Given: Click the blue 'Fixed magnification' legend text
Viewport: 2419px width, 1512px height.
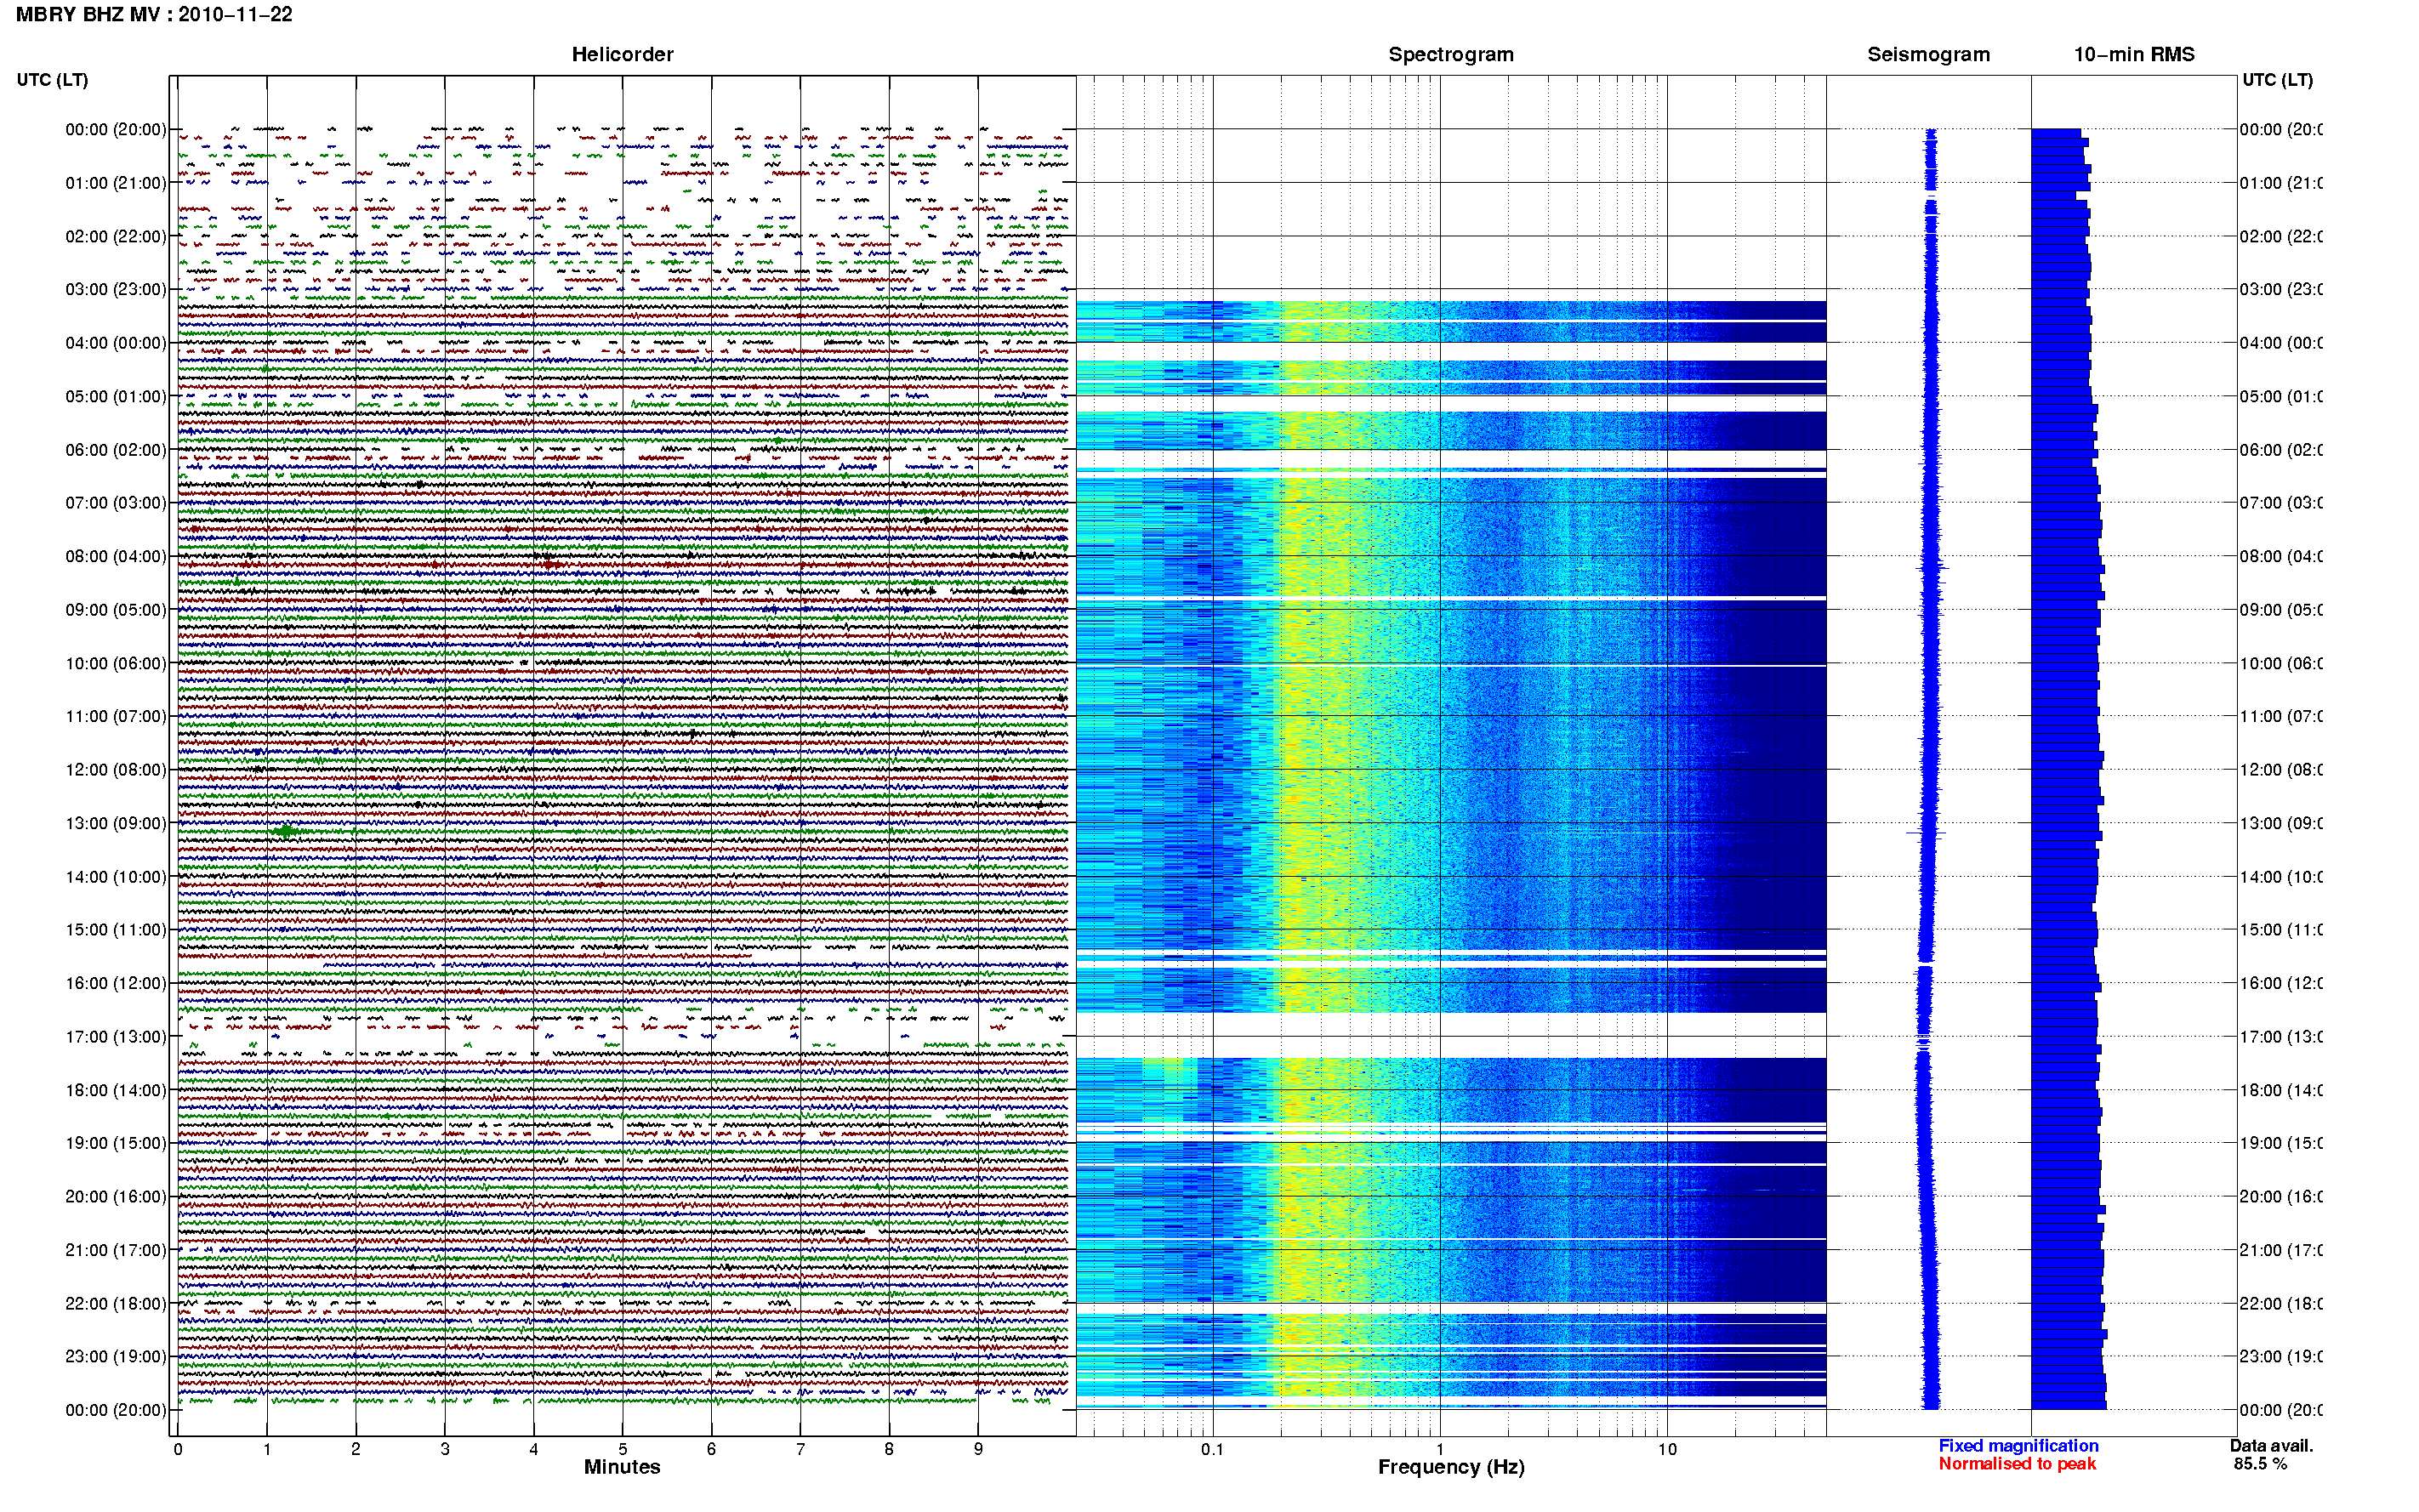Looking at the screenshot, I should point(2018,1446).
